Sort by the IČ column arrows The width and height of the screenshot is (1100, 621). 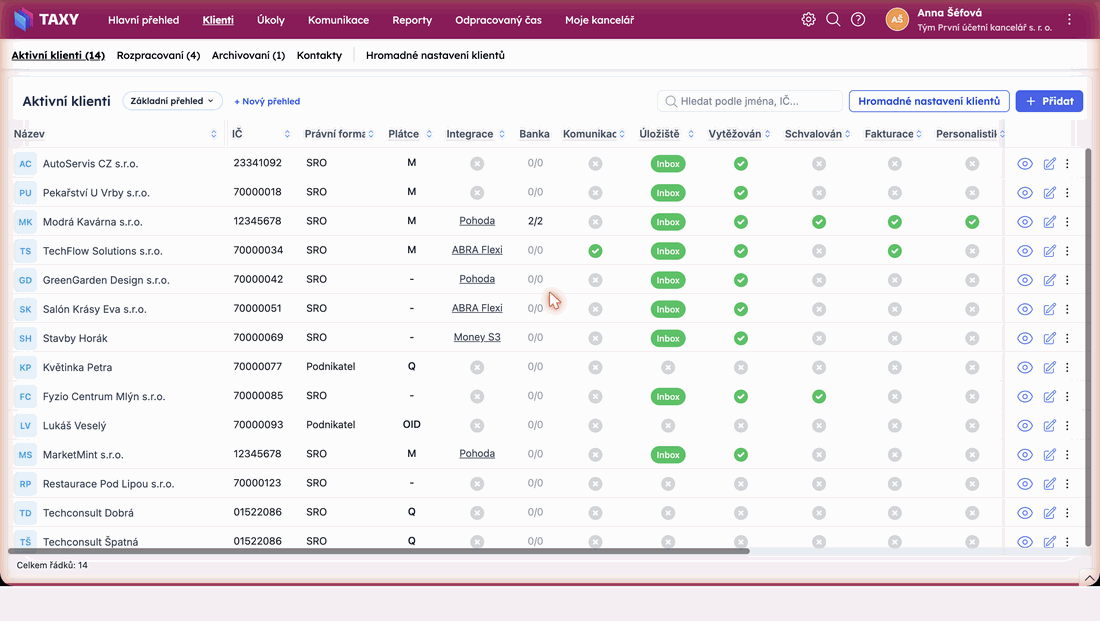click(x=287, y=134)
